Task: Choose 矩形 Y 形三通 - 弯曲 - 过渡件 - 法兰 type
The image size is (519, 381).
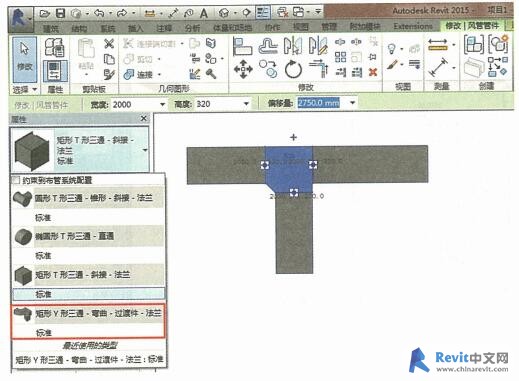Action: click(88, 313)
